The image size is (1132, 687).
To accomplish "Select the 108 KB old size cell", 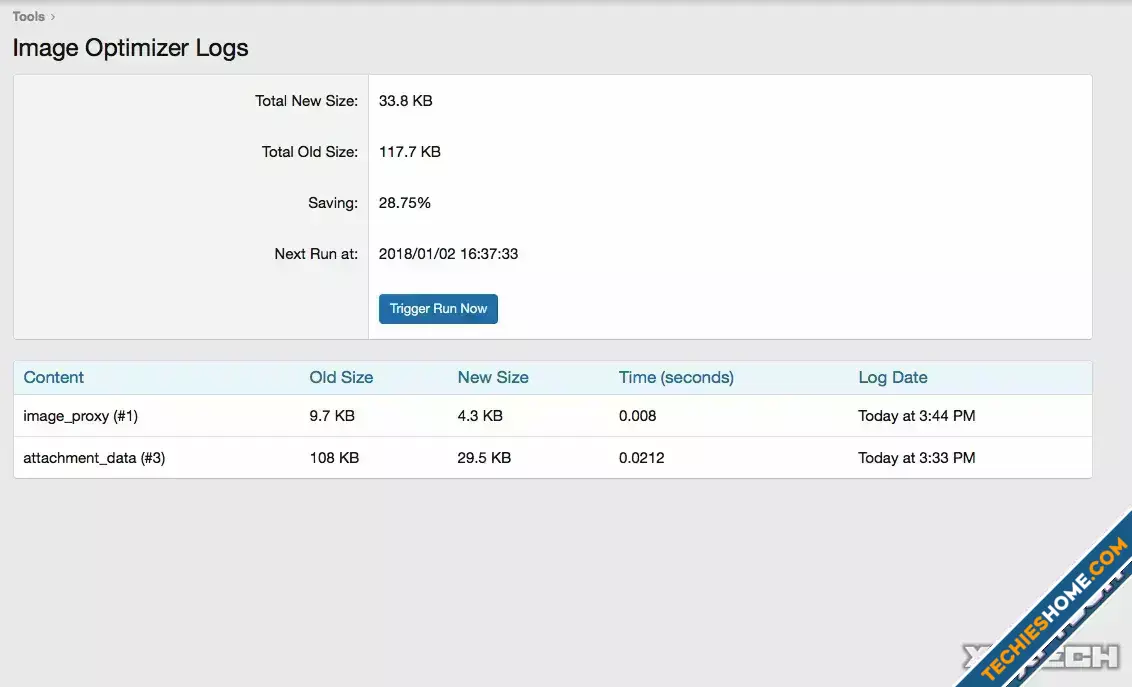I will click(x=334, y=457).
